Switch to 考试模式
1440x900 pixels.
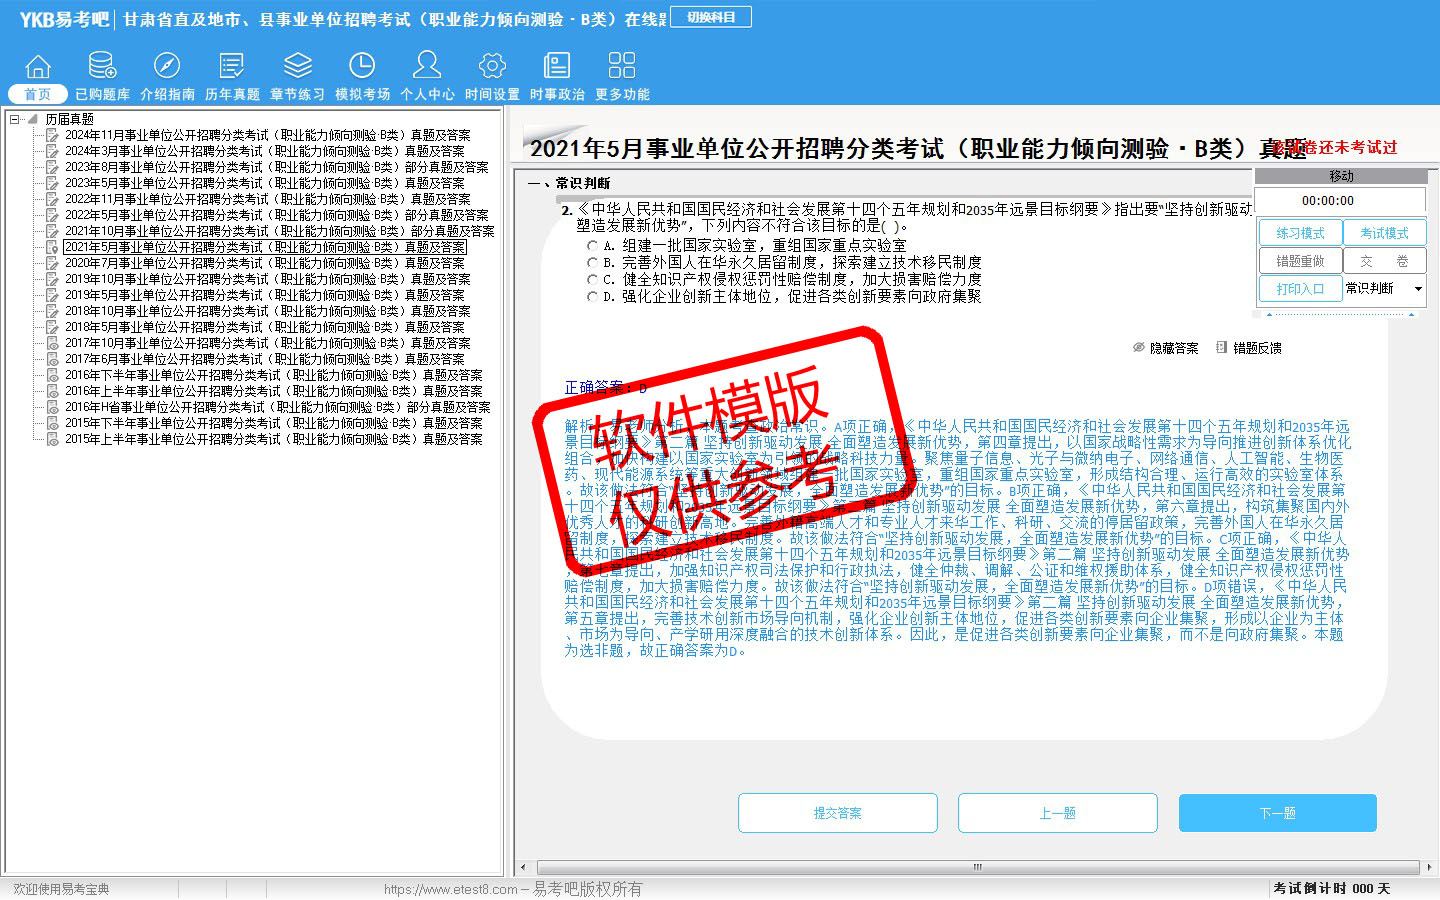(x=1384, y=232)
